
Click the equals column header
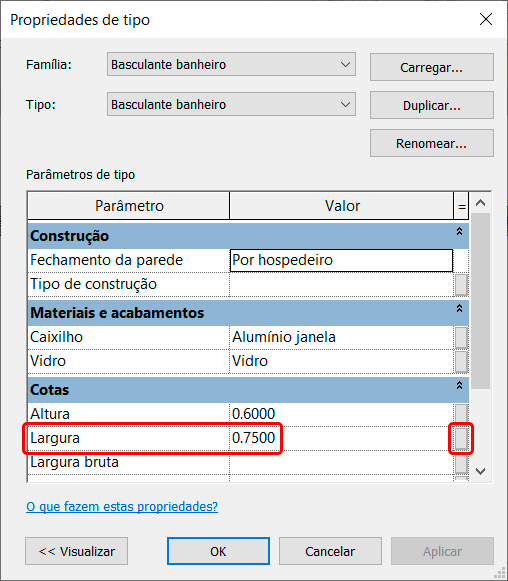[461, 206]
